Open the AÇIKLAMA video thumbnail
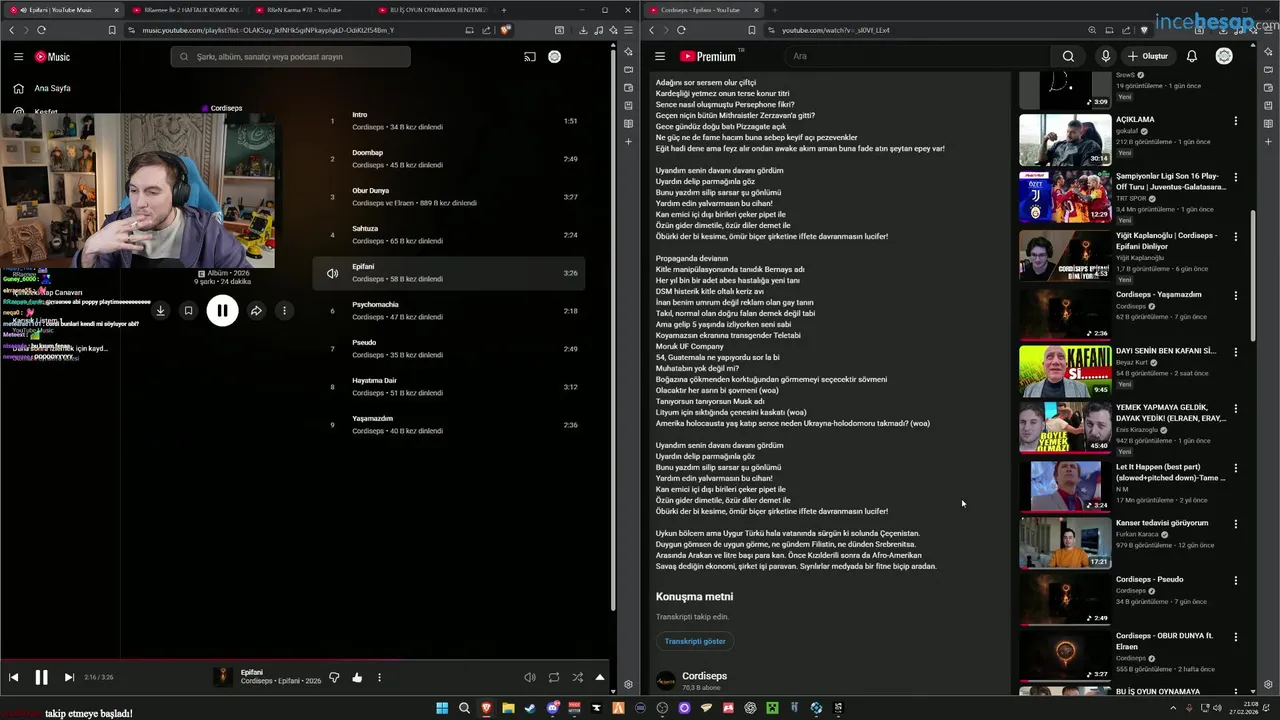The height and width of the screenshot is (720, 1280). [1065, 139]
